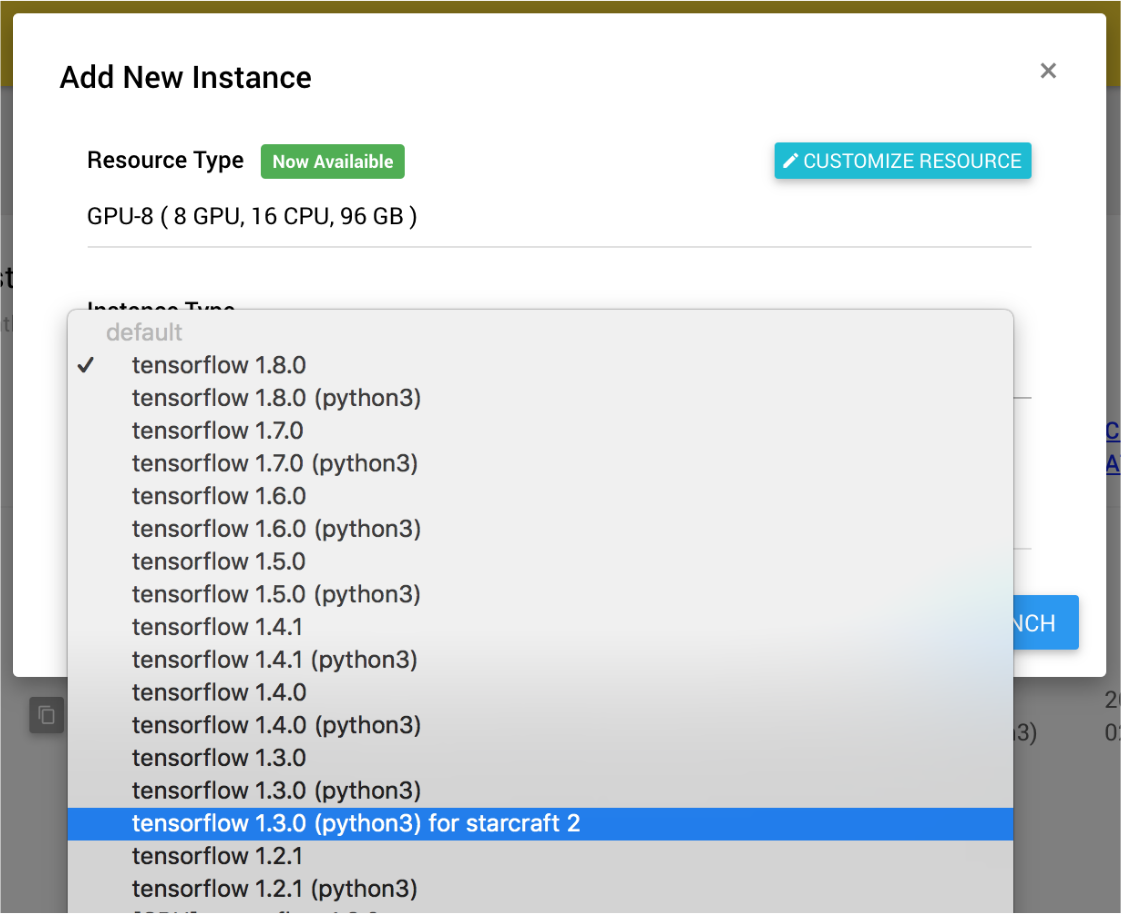Select tensorflow 1.3.0 (python3) option
The width and height of the screenshot is (1122, 914).
click(x=540, y=791)
